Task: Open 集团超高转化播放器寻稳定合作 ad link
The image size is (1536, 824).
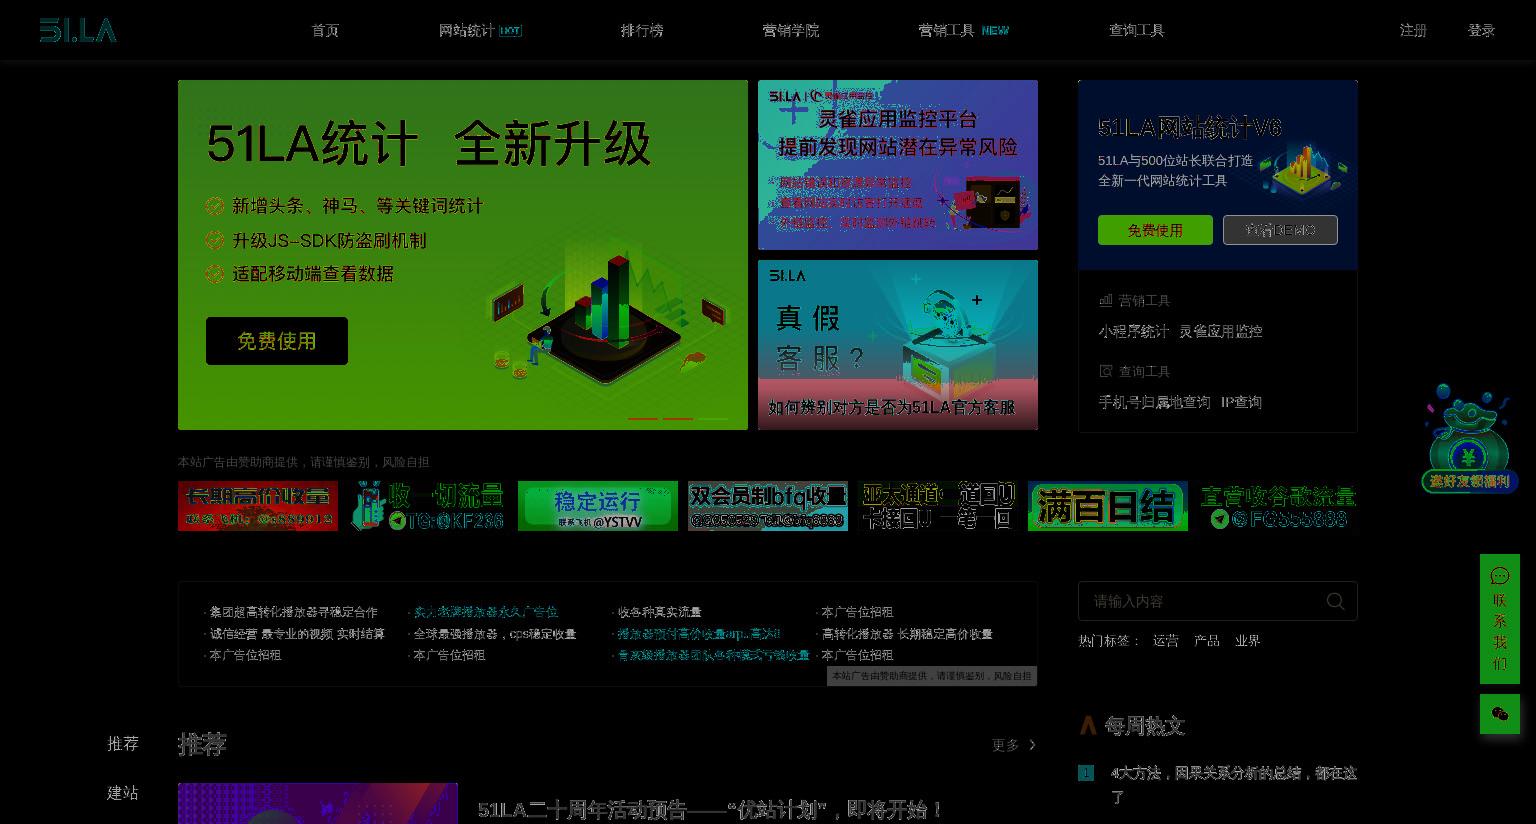Action: [x=294, y=612]
